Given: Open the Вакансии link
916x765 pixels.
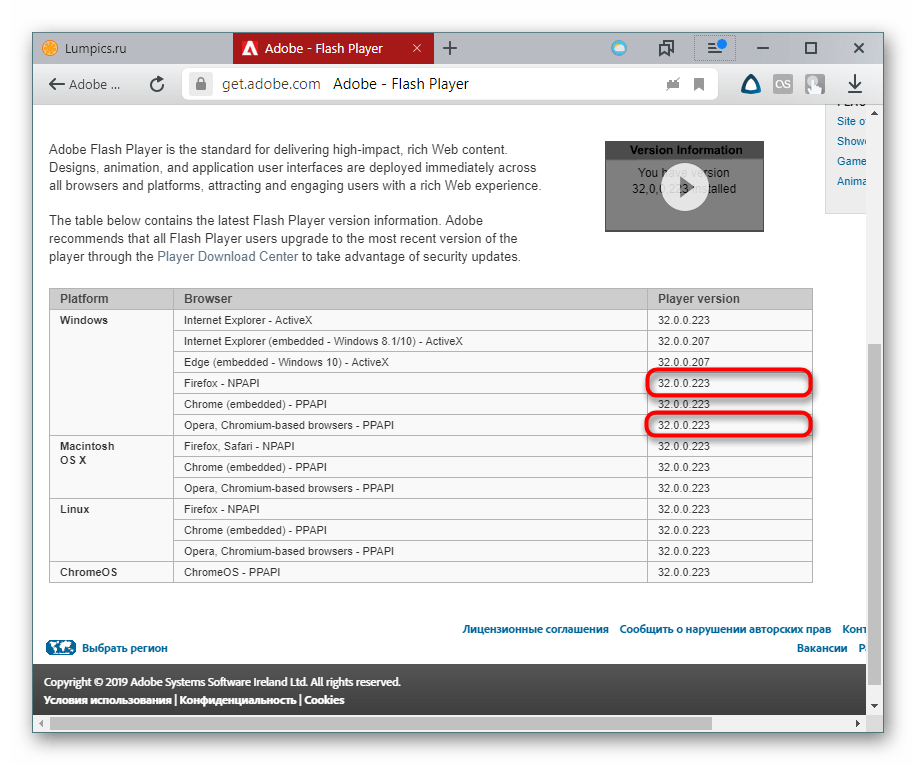Looking at the screenshot, I should [822, 648].
